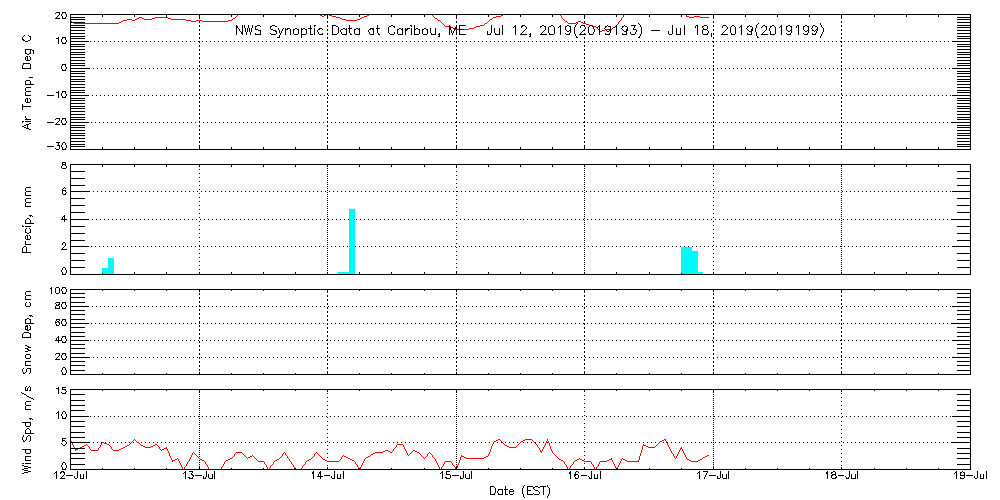Select the 'Air Temp, Deg C' axis label

28,81
